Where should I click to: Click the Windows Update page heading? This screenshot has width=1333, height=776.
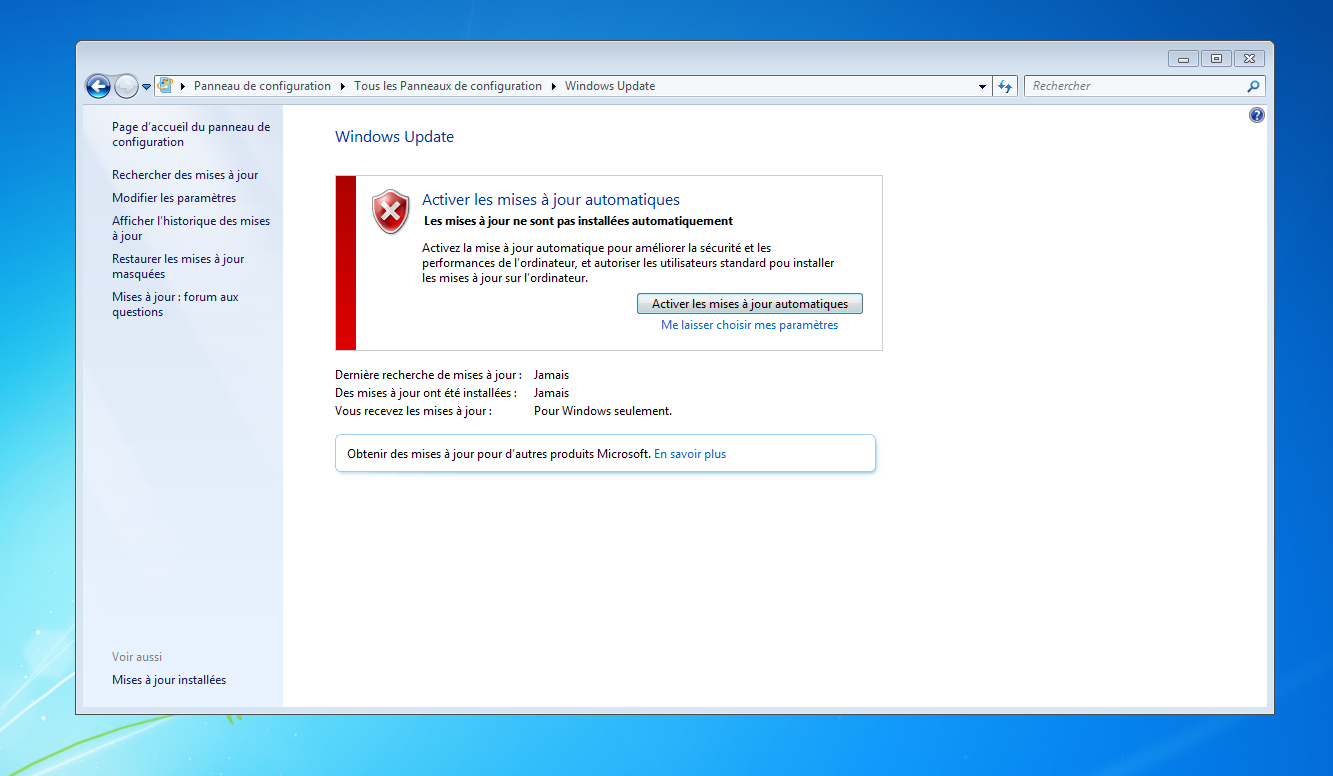[x=394, y=137]
